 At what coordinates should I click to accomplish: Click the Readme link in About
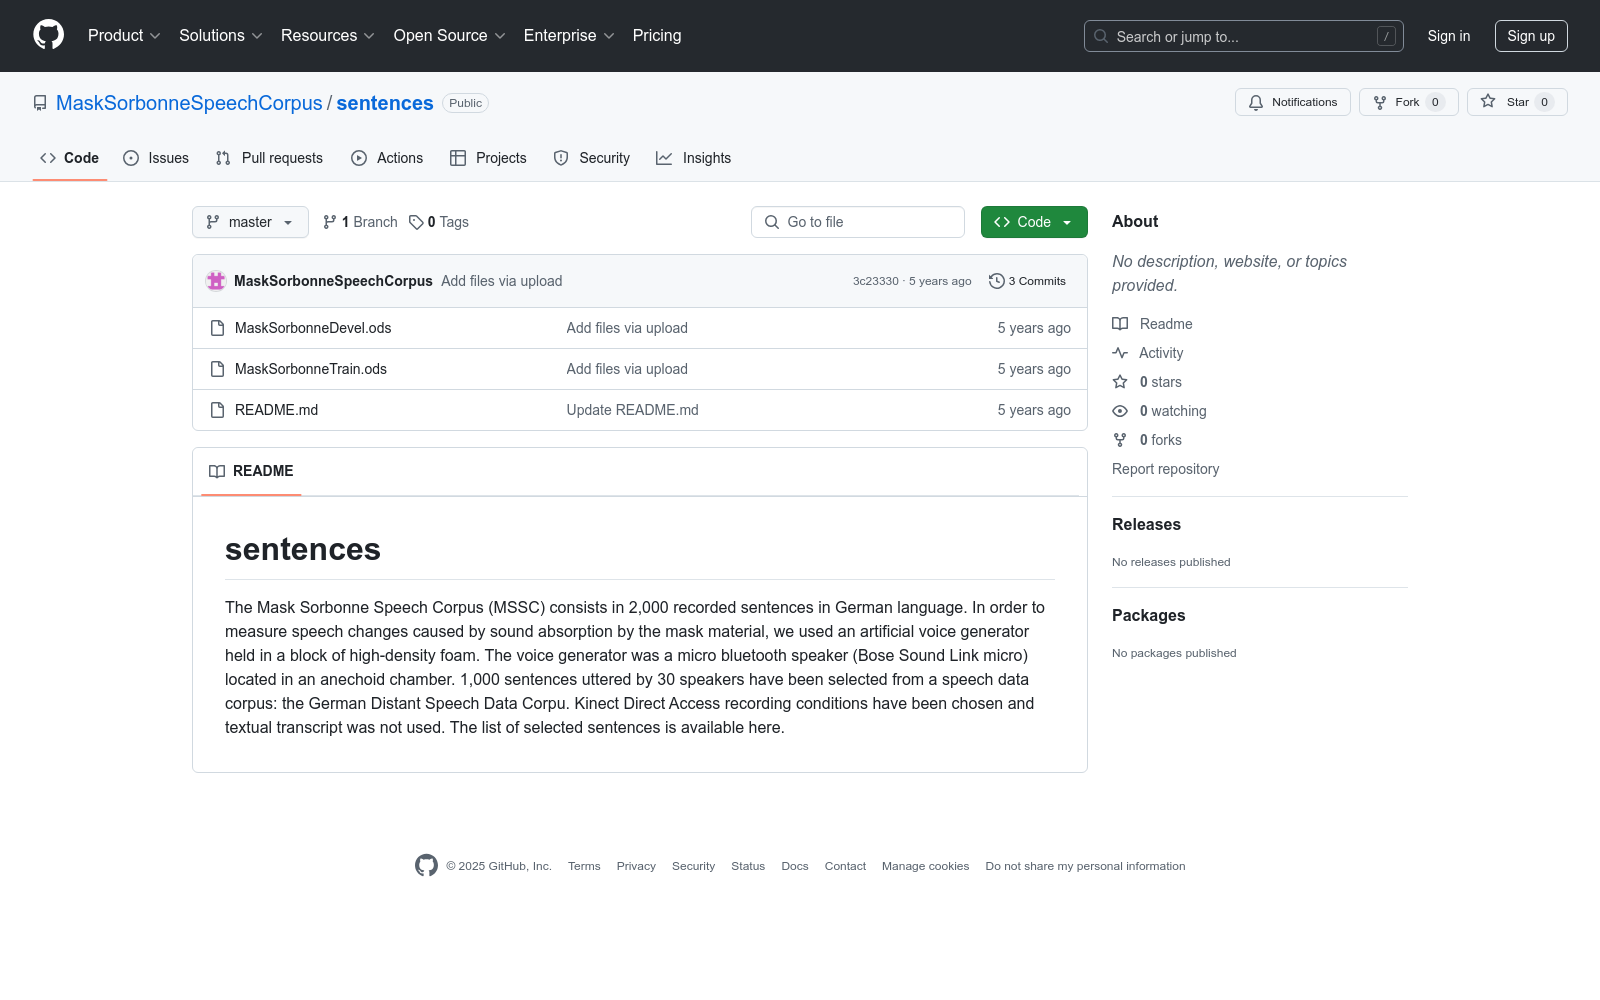(x=1153, y=324)
